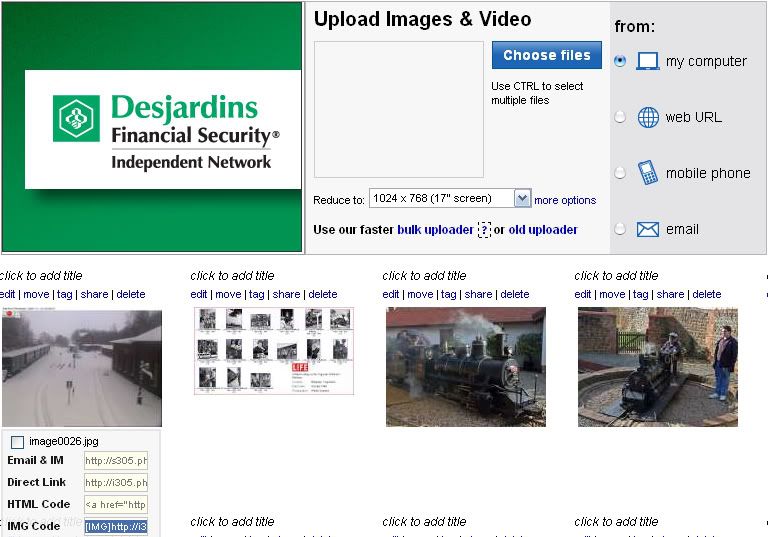Click tag for the turntable locomotive image
The image size is (768, 537).
(640, 294)
